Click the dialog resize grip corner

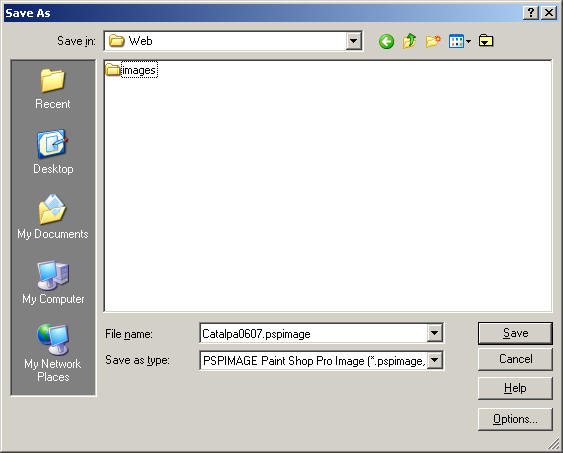(554, 445)
